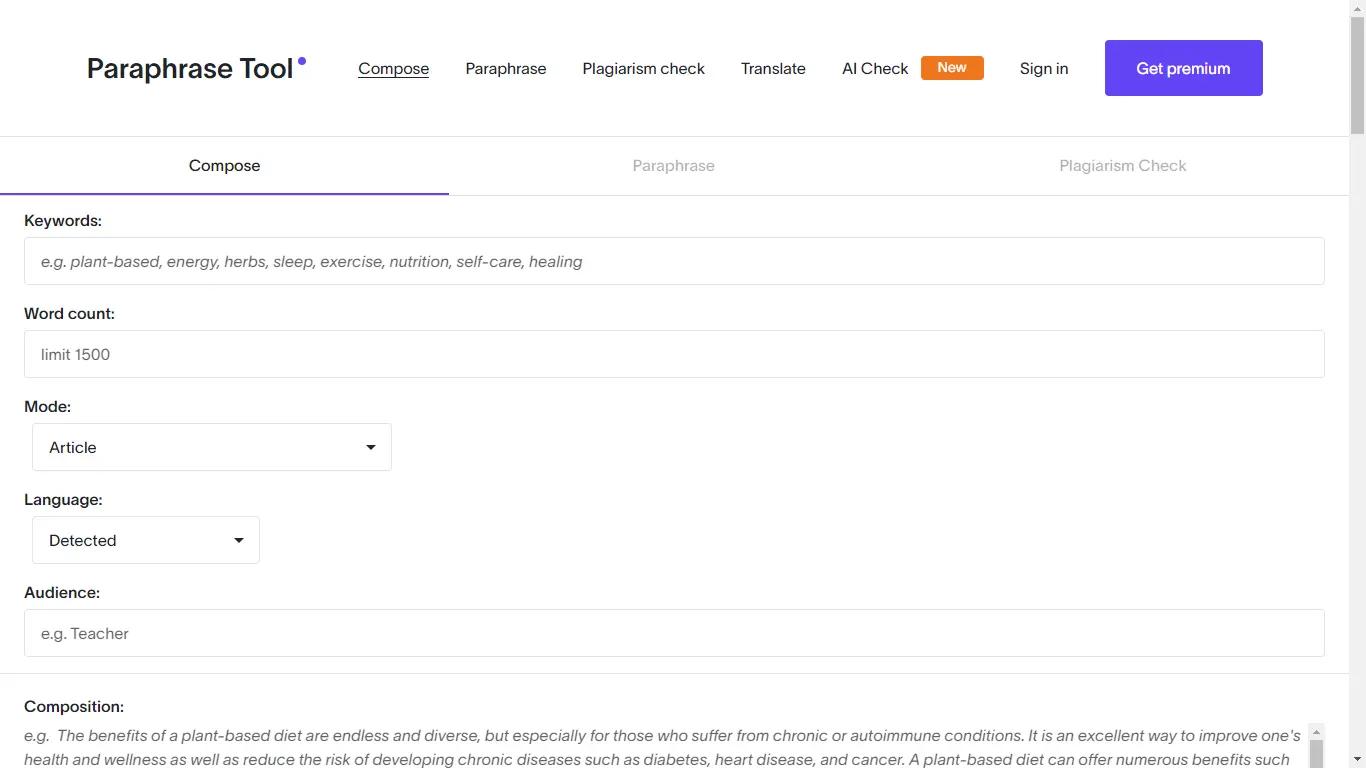Click the Mode: label text
The width and height of the screenshot is (1366, 768).
(47, 407)
